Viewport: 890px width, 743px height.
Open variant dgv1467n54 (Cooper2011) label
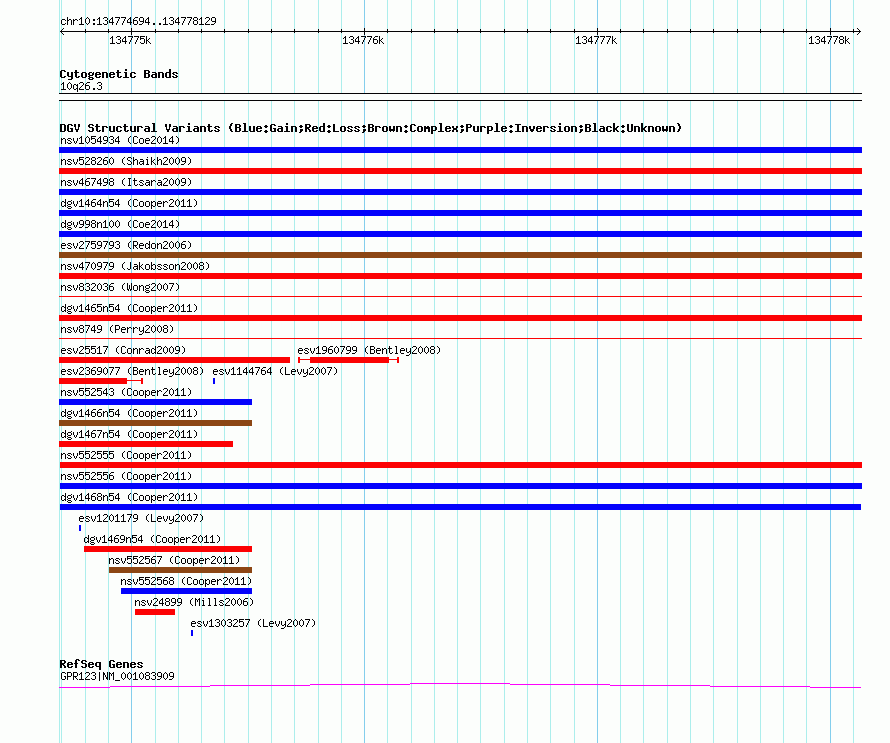(x=129, y=434)
